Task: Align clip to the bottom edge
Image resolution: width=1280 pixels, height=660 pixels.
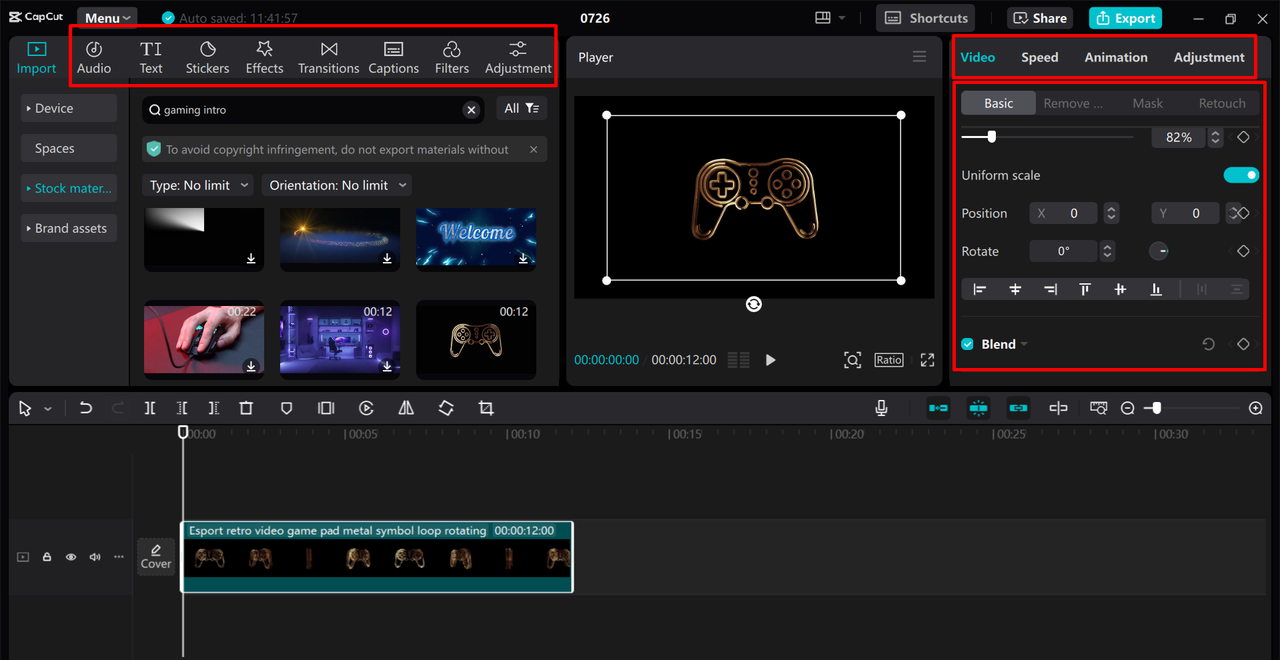Action: pos(1156,289)
